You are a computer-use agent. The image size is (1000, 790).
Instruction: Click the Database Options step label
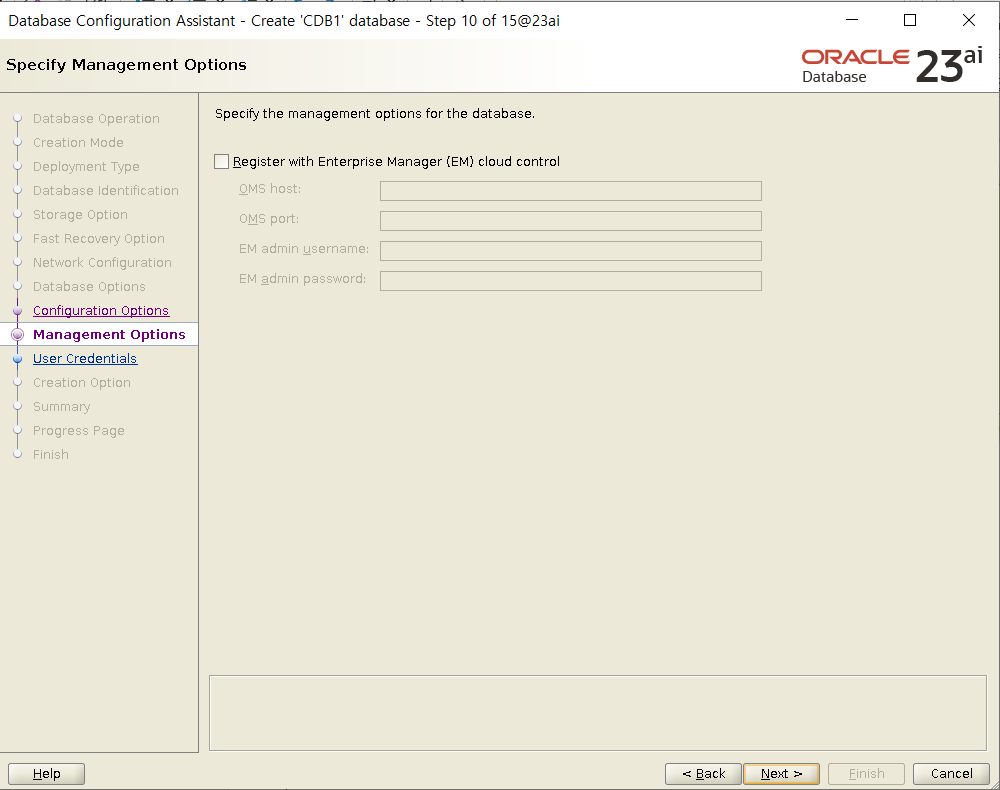click(x=89, y=287)
